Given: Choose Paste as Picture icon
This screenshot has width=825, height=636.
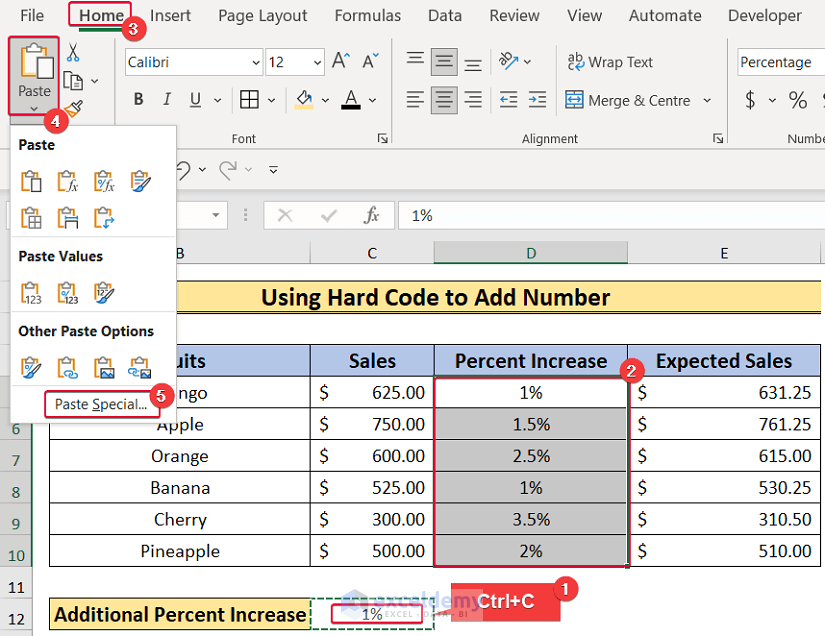Looking at the screenshot, I should (x=104, y=368).
